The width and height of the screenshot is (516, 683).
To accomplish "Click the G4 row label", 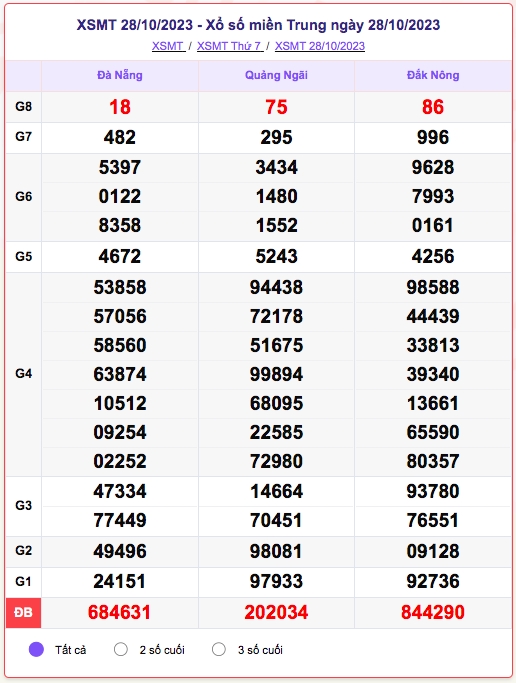I will 24,374.
